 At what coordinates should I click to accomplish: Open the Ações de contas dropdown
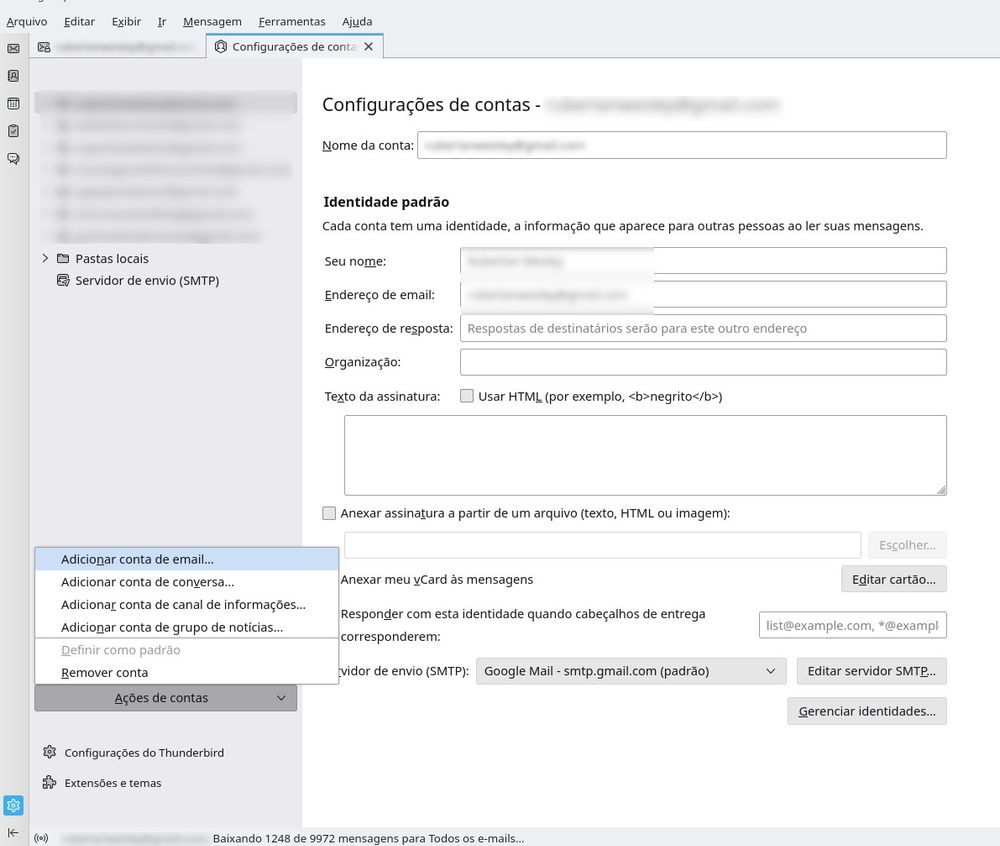click(166, 698)
